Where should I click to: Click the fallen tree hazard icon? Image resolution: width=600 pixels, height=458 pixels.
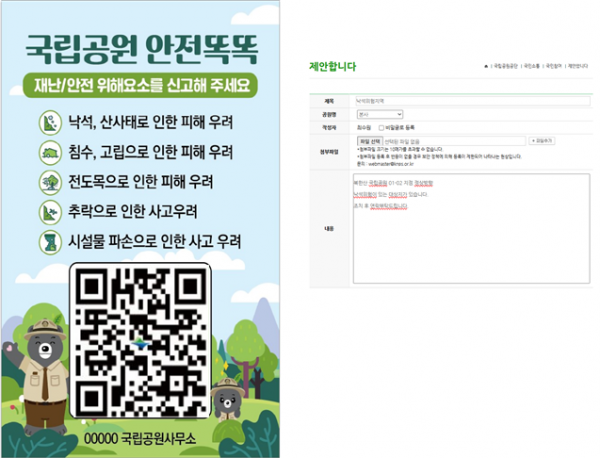click(x=49, y=182)
